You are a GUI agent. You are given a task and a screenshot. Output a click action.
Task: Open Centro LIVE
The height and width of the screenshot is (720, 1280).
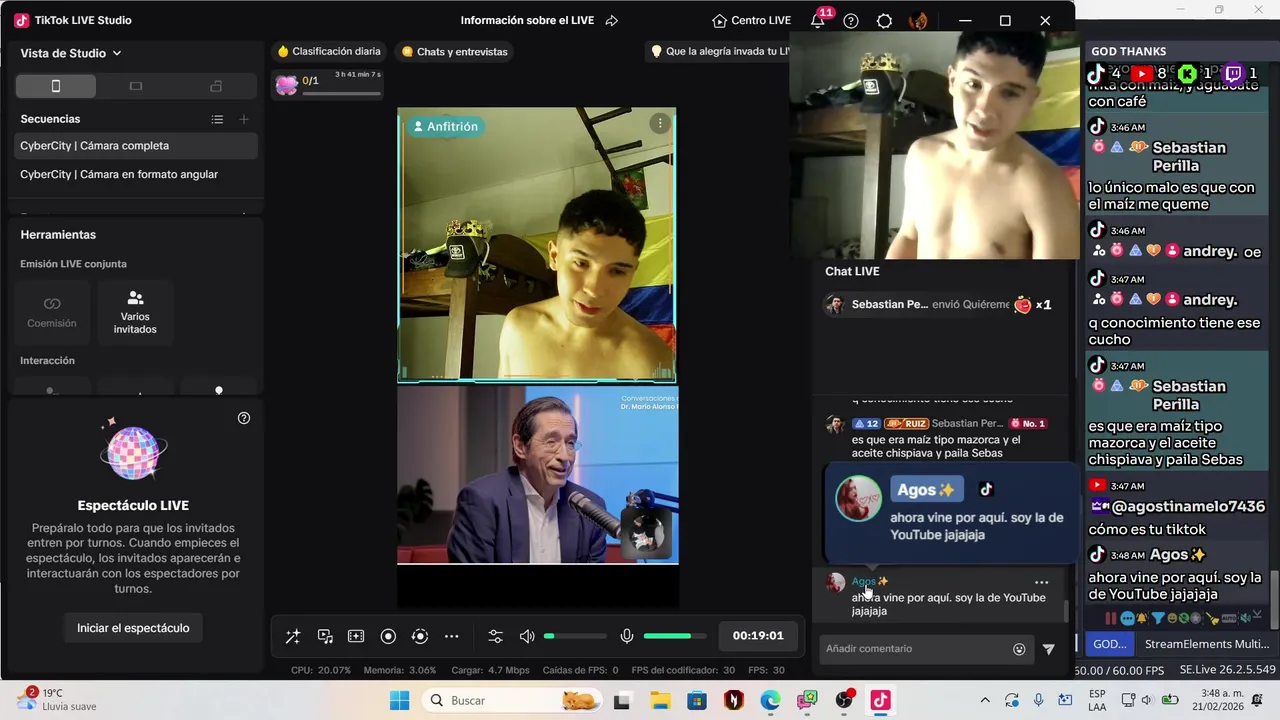[x=751, y=20]
